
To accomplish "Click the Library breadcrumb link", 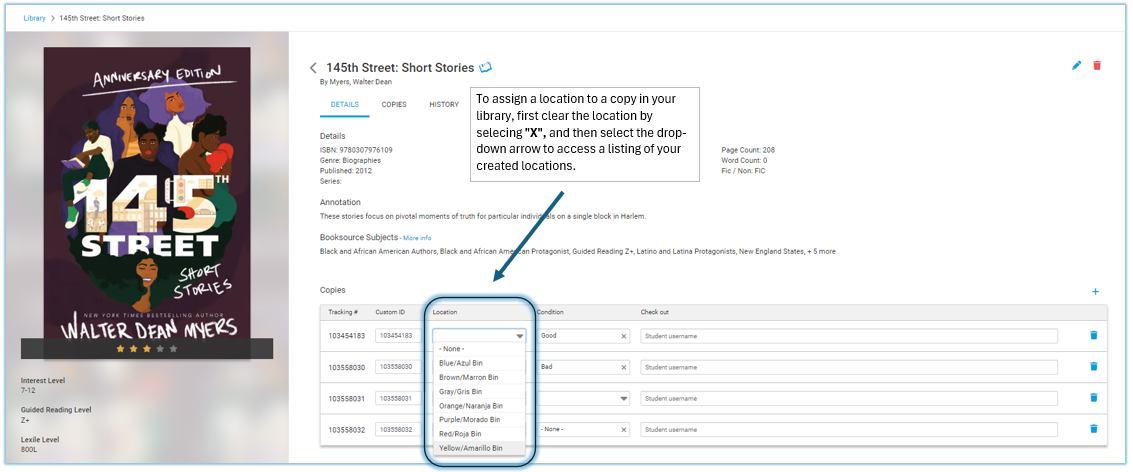I will point(34,18).
